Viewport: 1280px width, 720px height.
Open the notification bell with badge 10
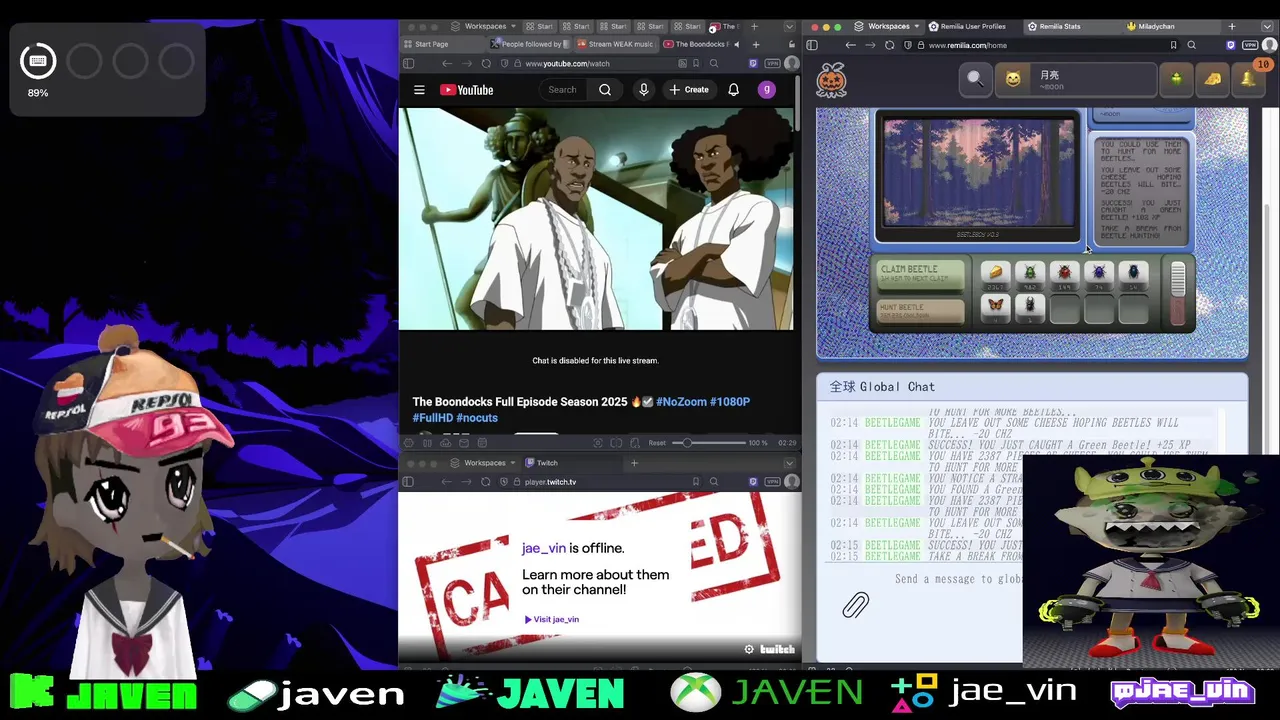[1249, 78]
